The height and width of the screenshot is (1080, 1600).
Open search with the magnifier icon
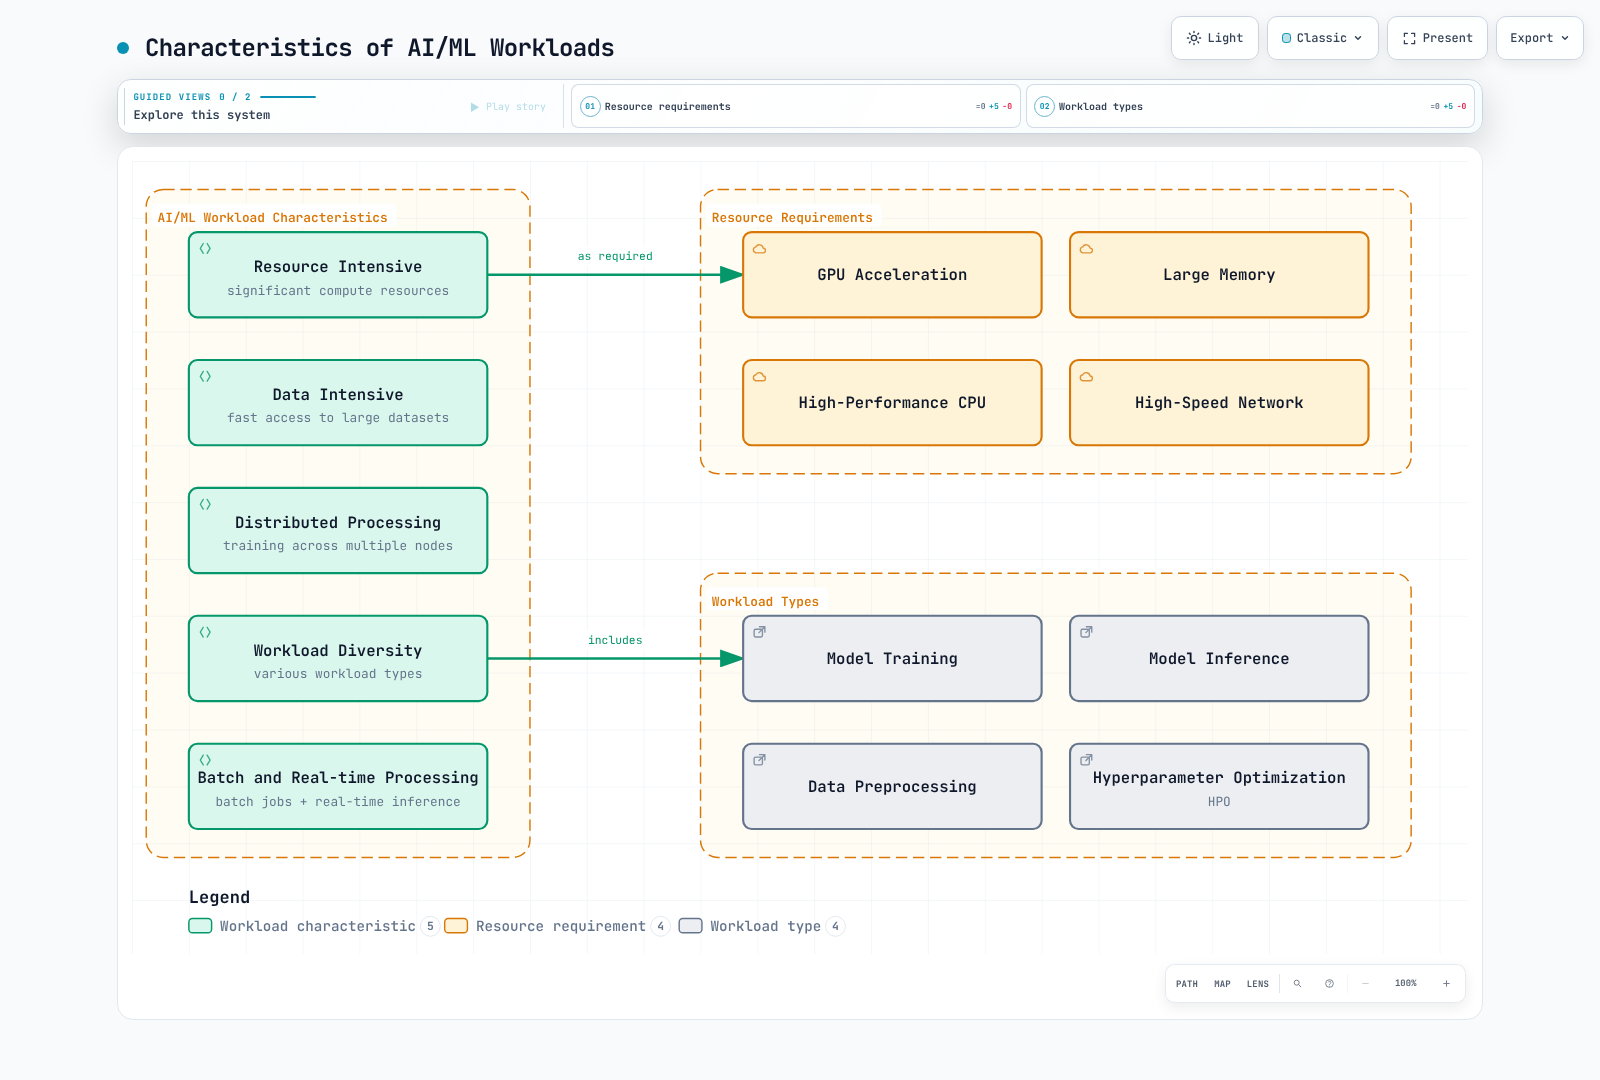coord(1297,984)
